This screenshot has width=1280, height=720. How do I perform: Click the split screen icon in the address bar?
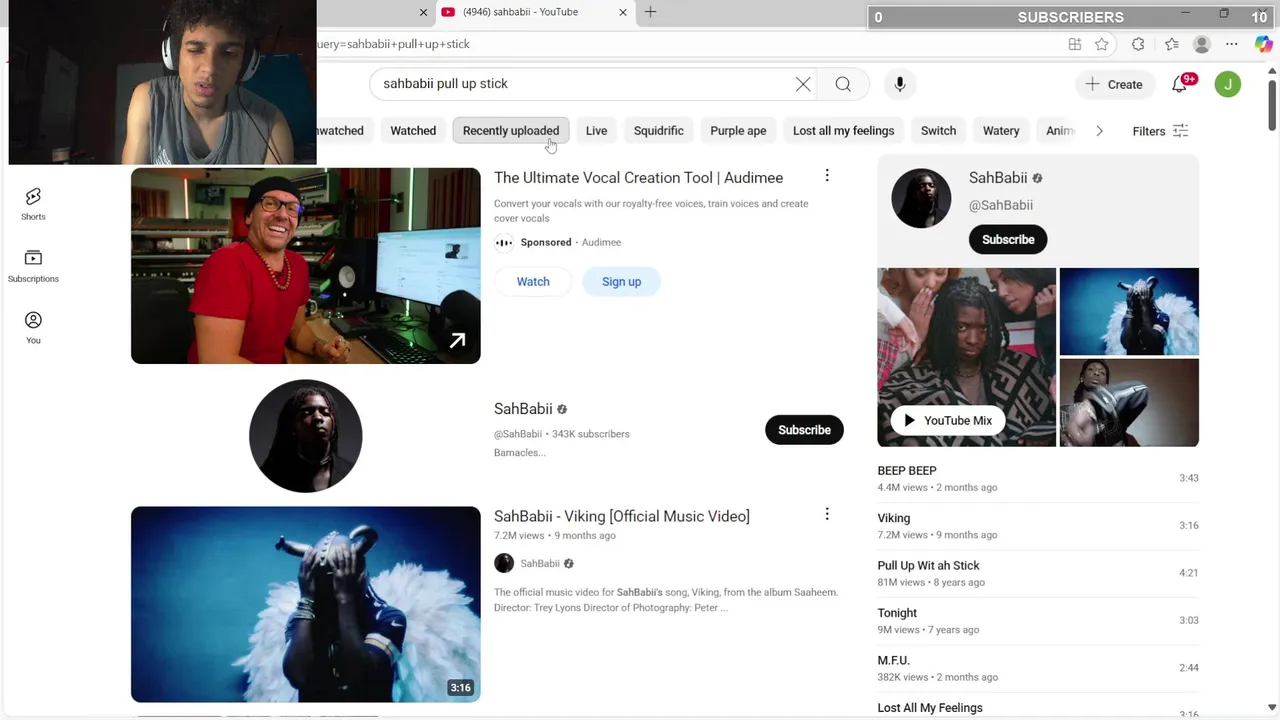pyautogui.click(x=1075, y=44)
